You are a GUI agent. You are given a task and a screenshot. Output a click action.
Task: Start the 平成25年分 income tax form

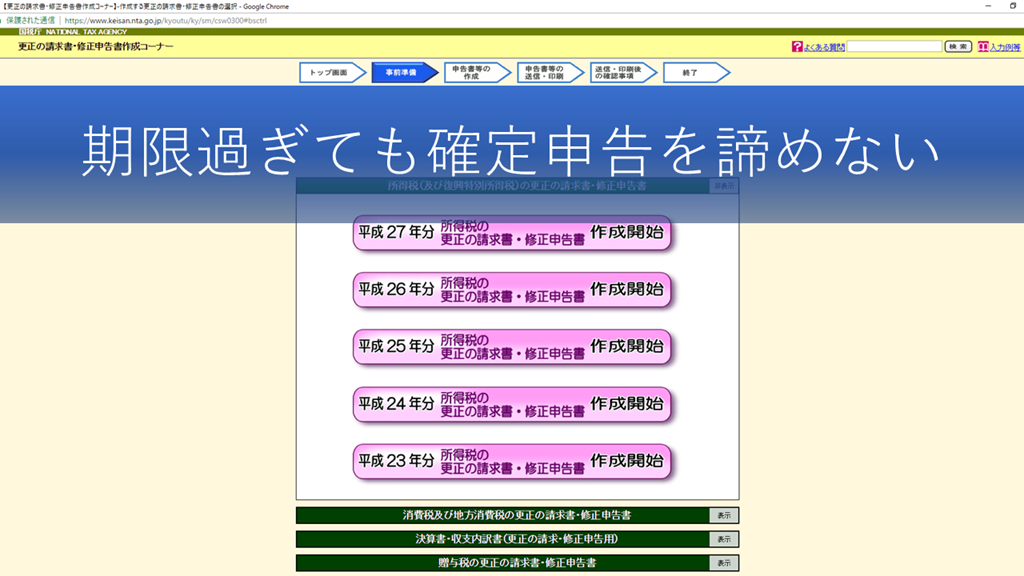click(x=512, y=347)
